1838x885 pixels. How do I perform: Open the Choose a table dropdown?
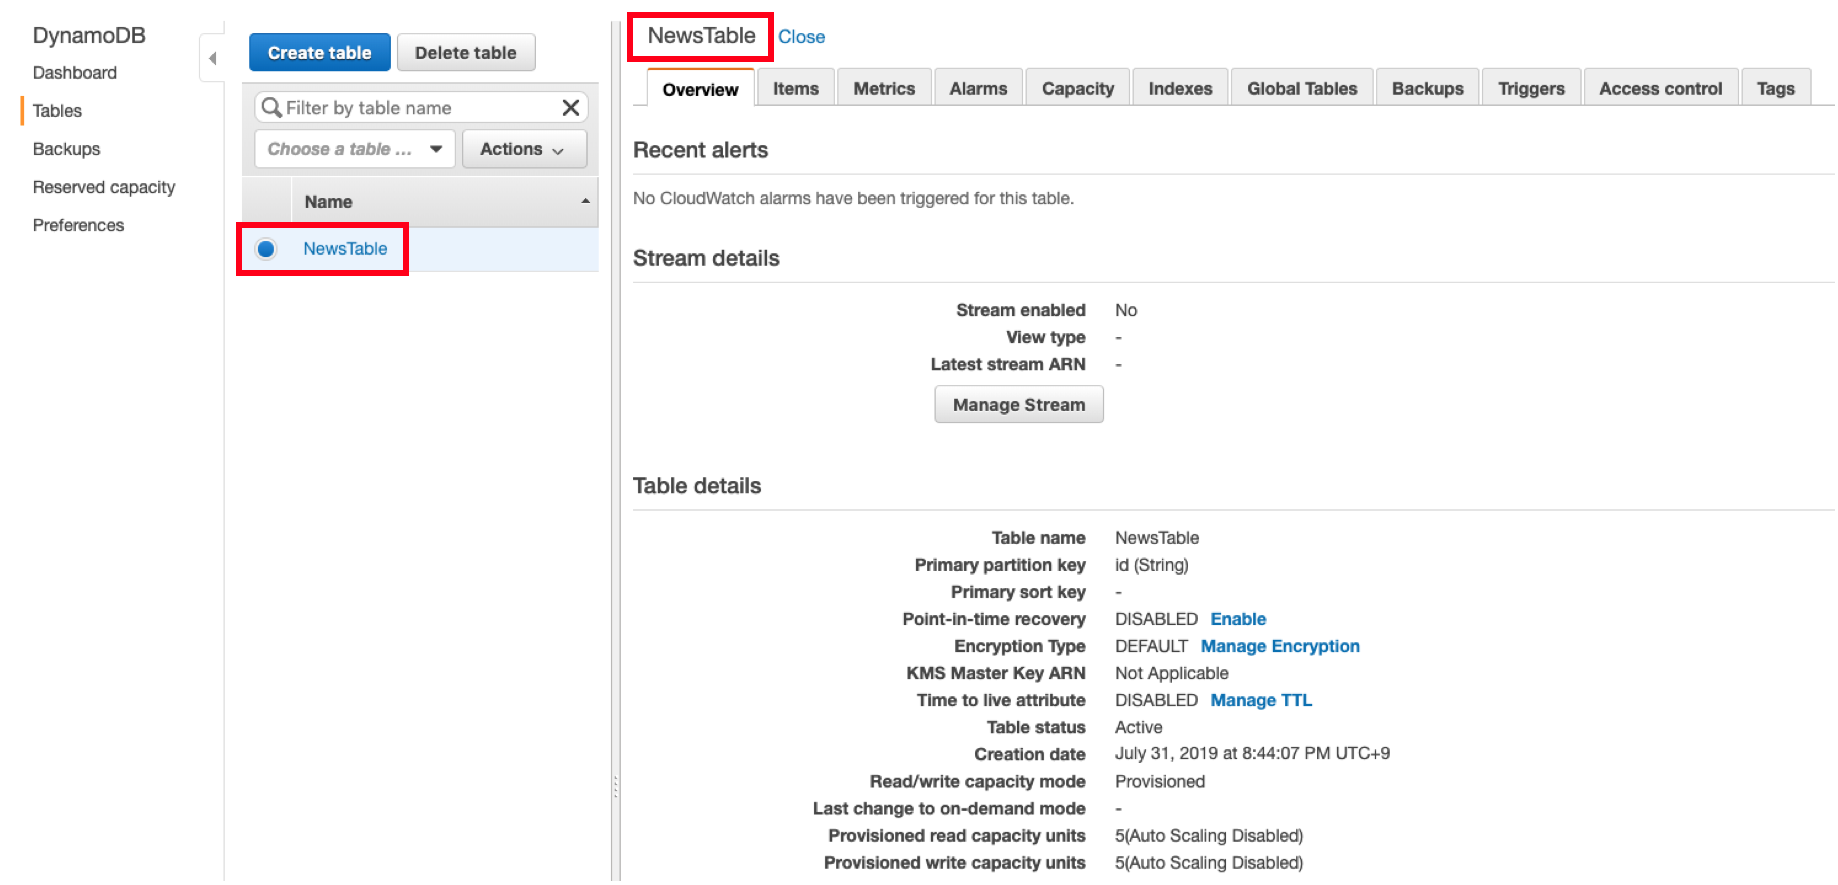click(x=355, y=149)
